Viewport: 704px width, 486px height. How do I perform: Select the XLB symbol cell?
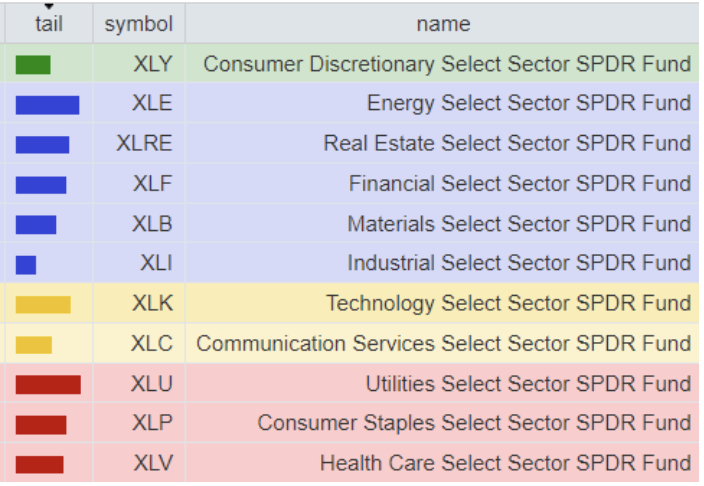coord(151,224)
